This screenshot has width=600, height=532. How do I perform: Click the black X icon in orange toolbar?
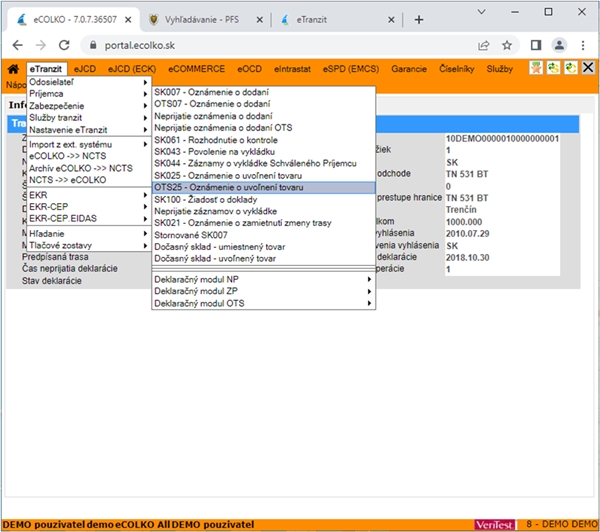[588, 68]
